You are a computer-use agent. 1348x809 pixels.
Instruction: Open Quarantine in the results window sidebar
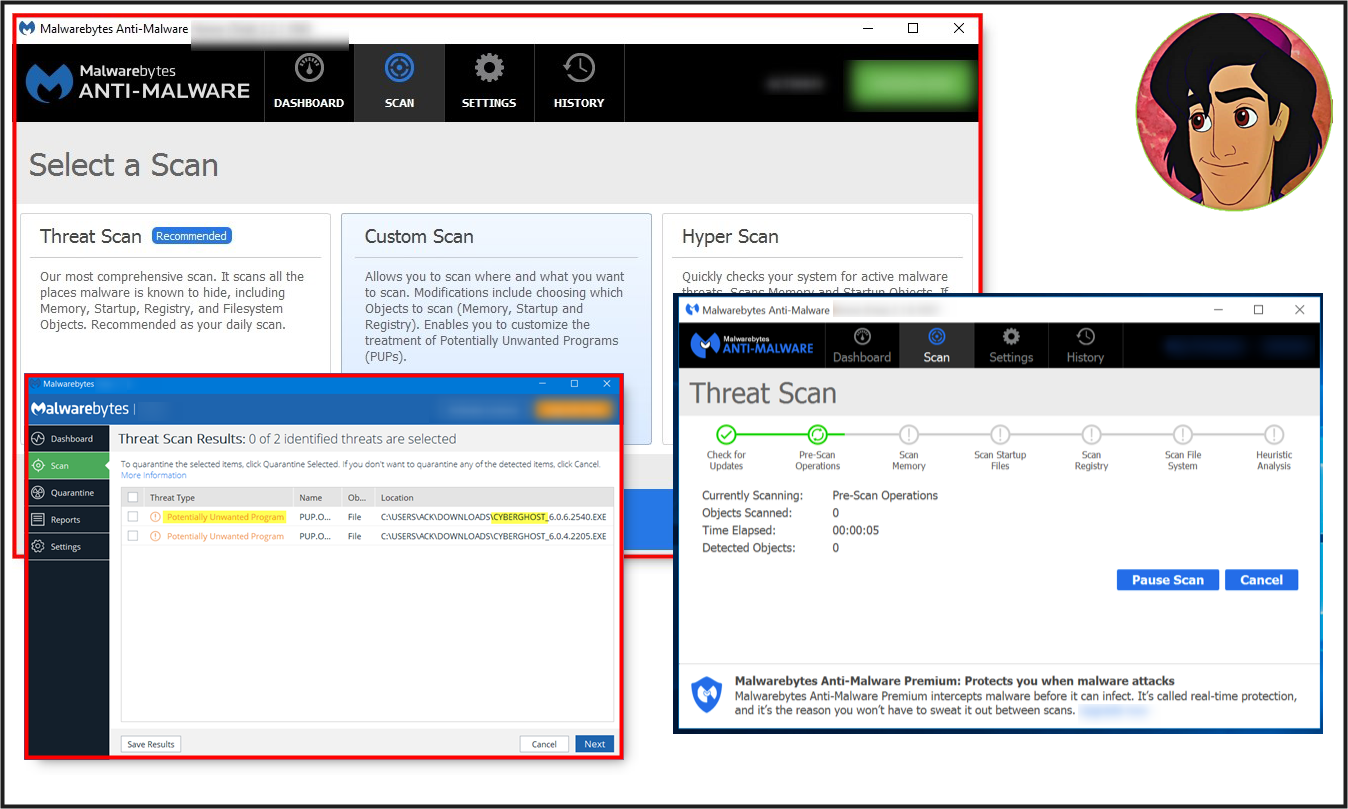69,493
